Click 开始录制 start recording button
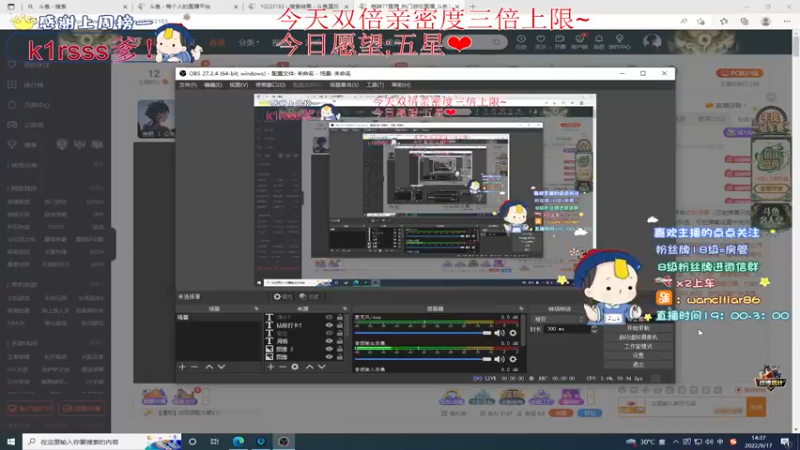Image resolution: width=800 pixels, height=450 pixels. click(x=638, y=328)
